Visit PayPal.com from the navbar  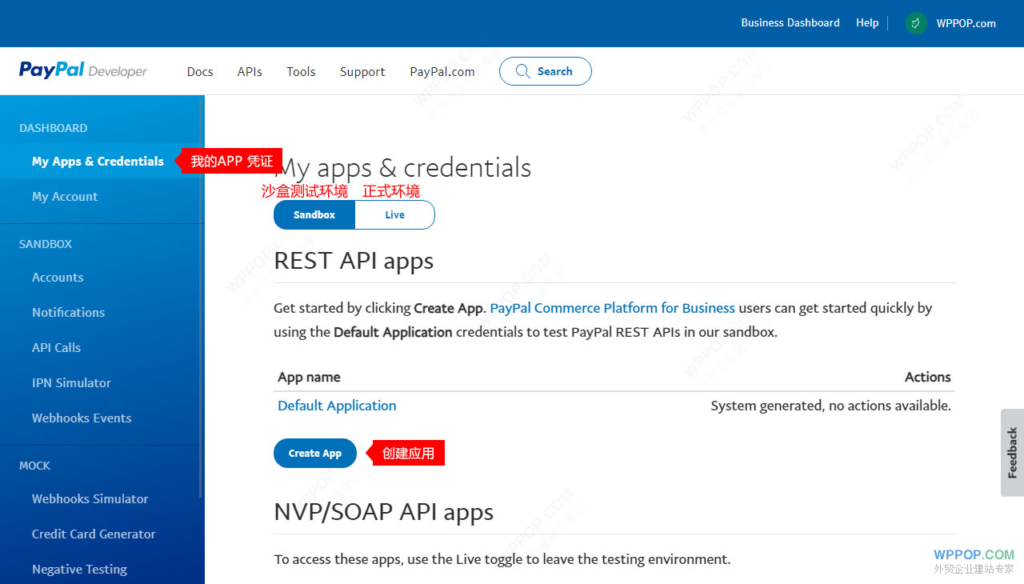[x=442, y=72]
